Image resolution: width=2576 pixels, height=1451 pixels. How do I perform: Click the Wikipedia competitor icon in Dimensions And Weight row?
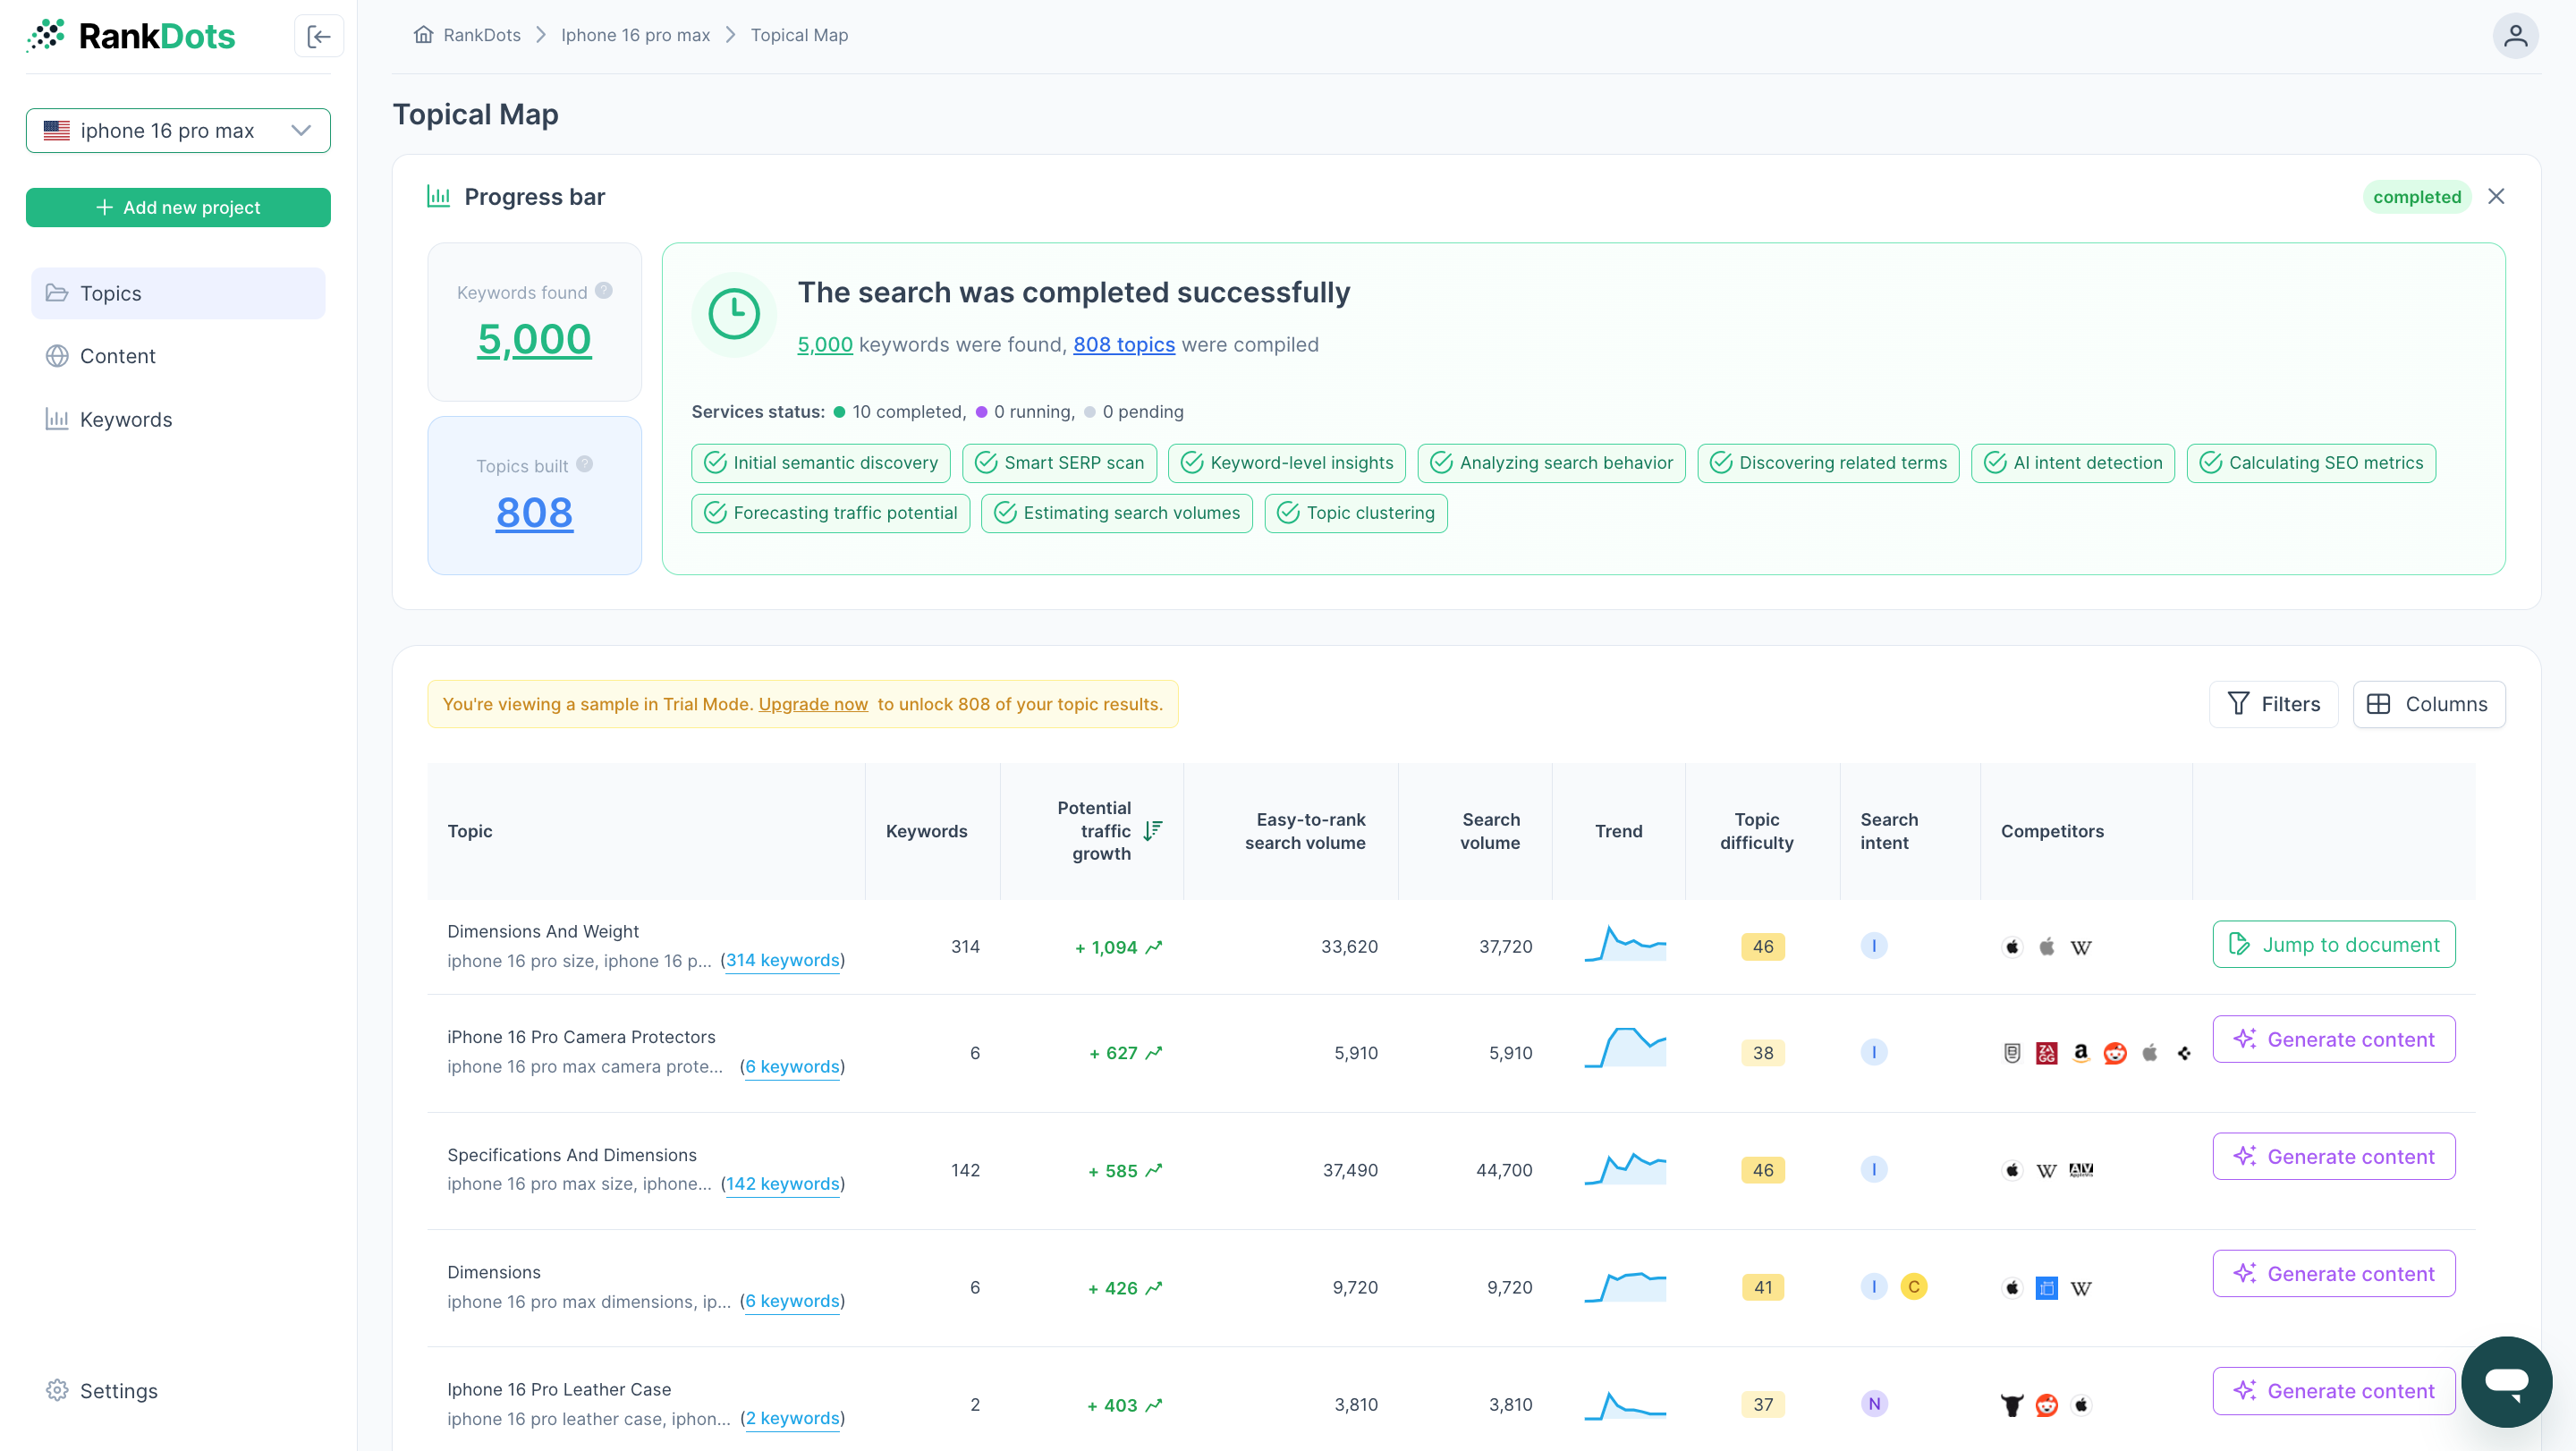[2080, 947]
